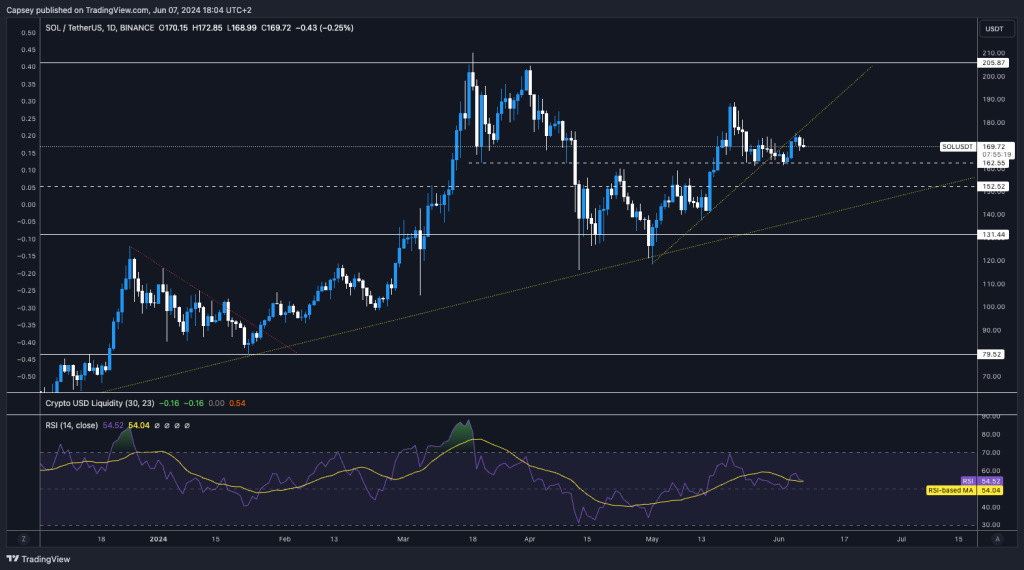Click the 100.00 price axis tick

click(994, 307)
